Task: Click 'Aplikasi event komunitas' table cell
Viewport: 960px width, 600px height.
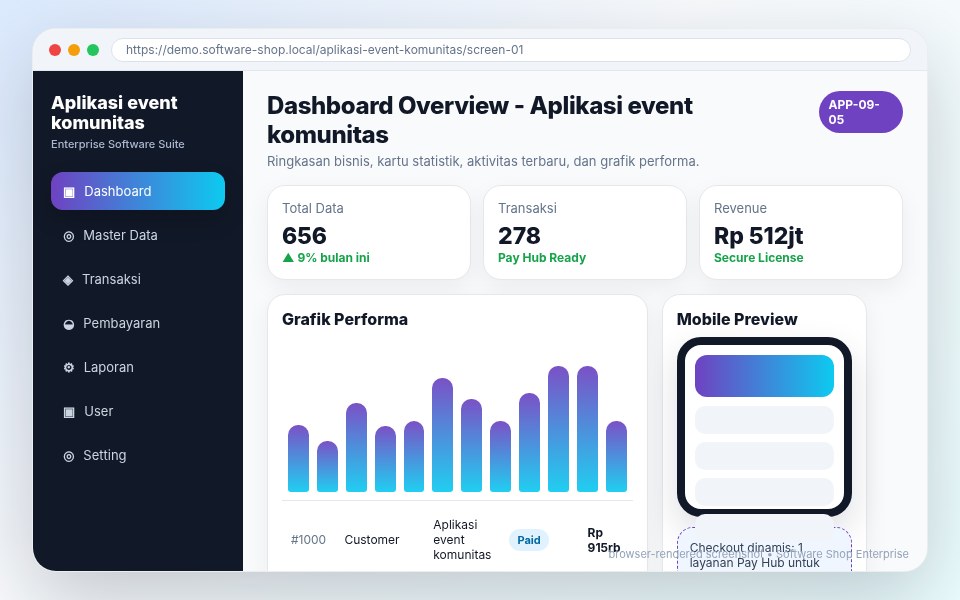Action: tap(462, 540)
